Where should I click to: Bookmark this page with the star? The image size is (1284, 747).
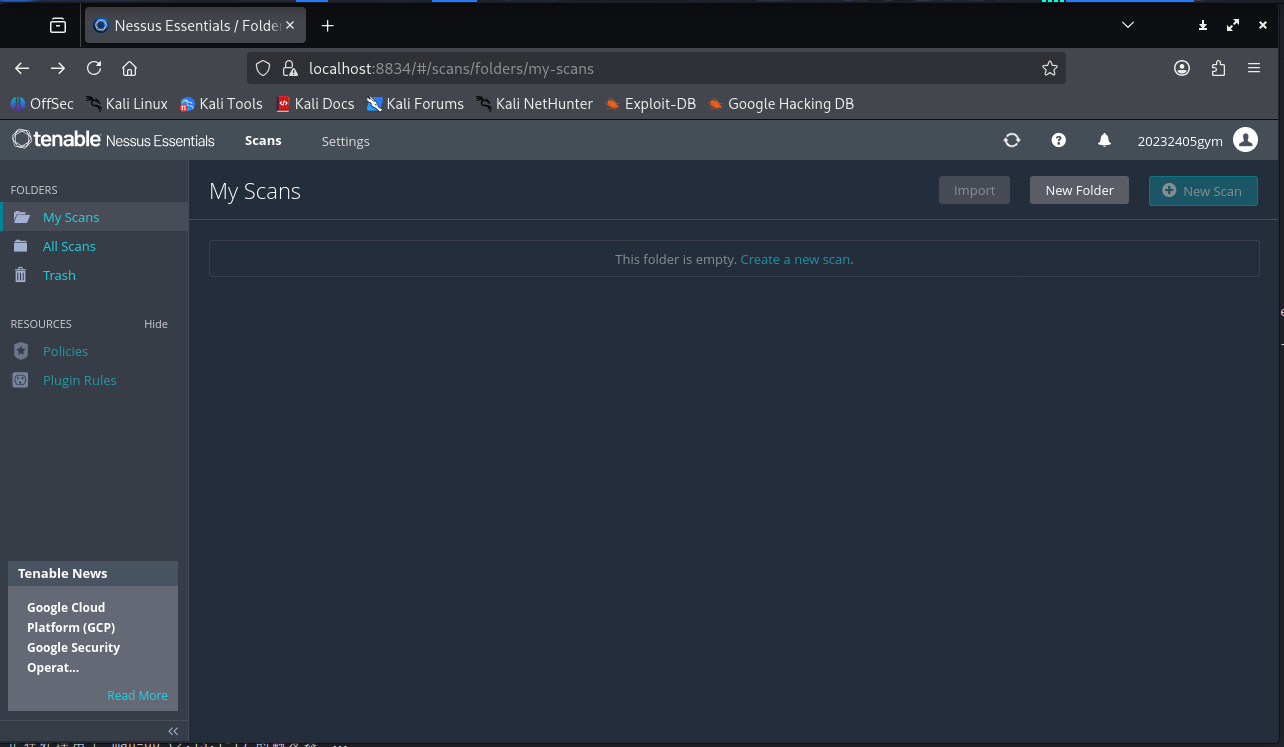[x=1050, y=68]
